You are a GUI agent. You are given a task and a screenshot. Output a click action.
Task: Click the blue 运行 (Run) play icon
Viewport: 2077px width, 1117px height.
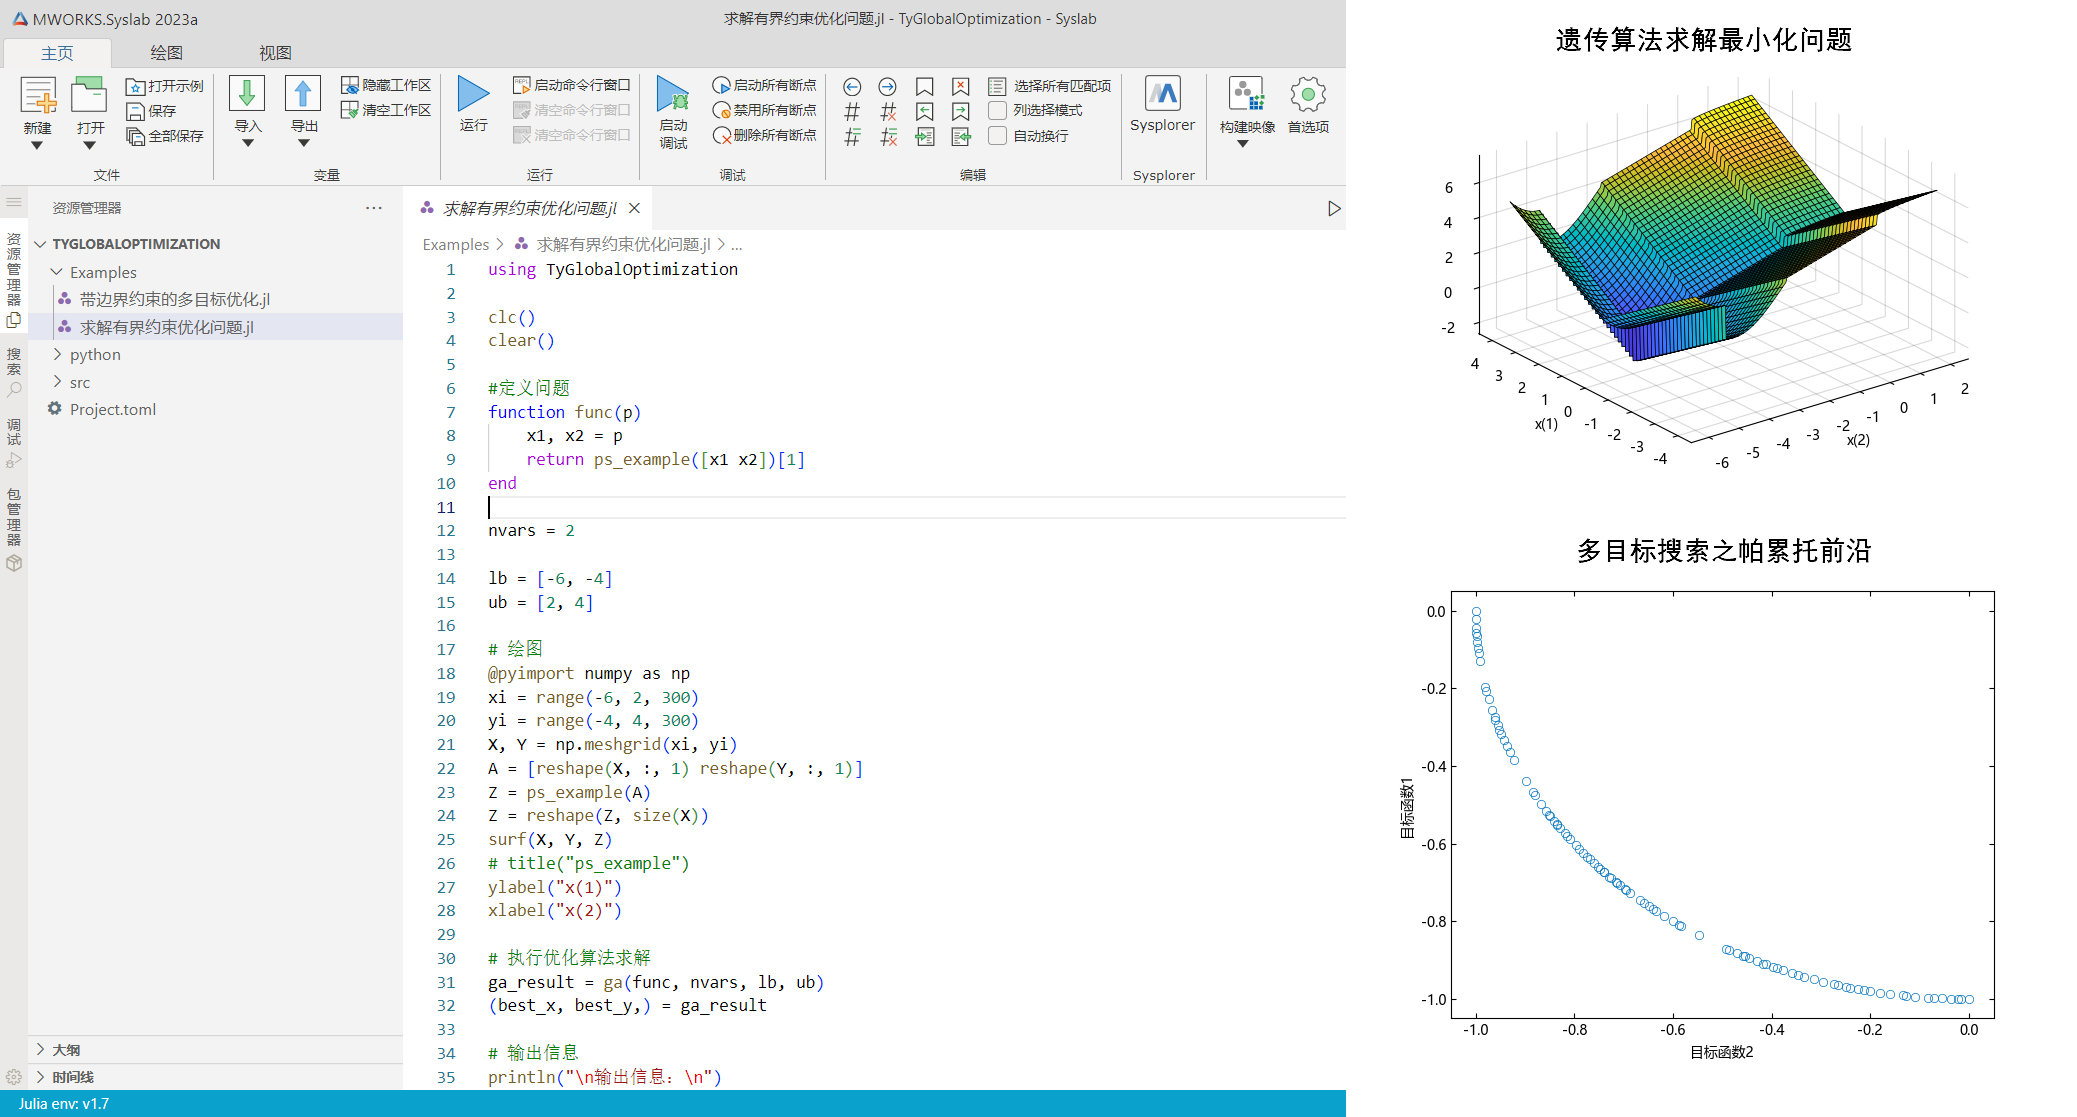(473, 95)
